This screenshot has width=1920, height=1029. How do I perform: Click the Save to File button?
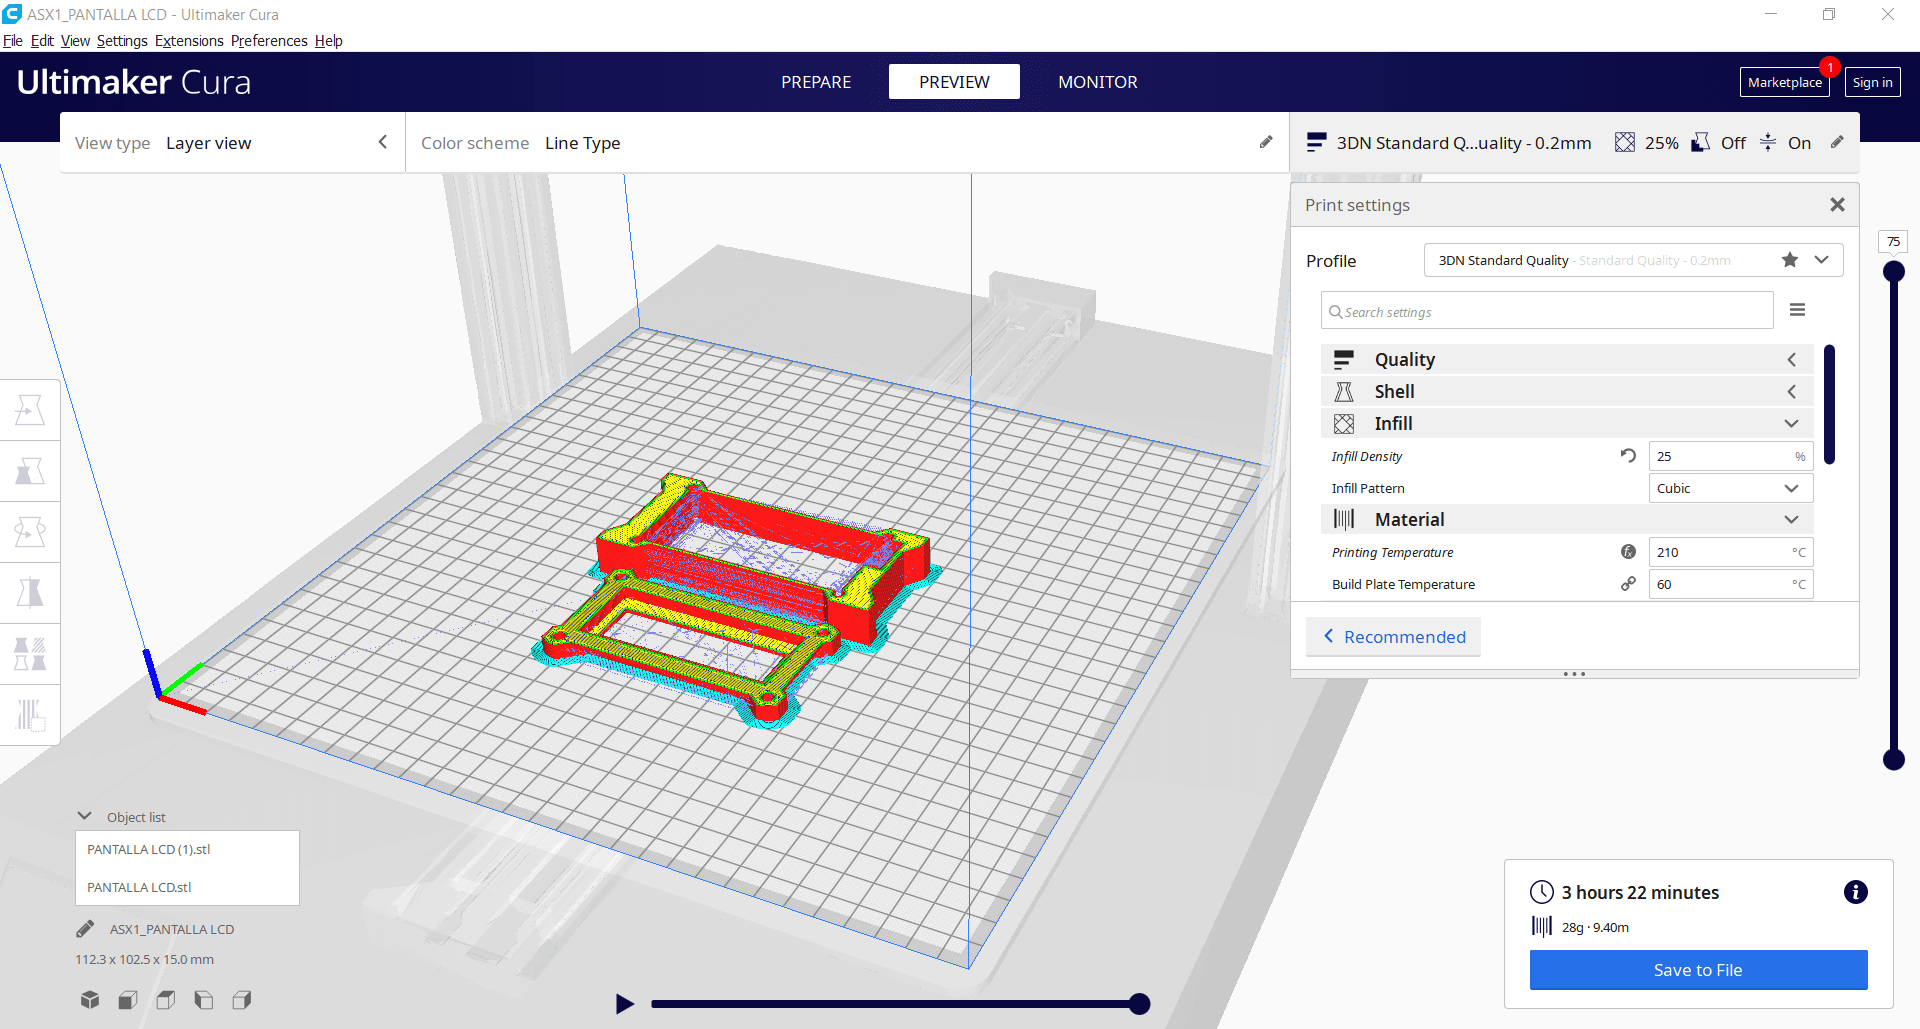[1698, 970]
